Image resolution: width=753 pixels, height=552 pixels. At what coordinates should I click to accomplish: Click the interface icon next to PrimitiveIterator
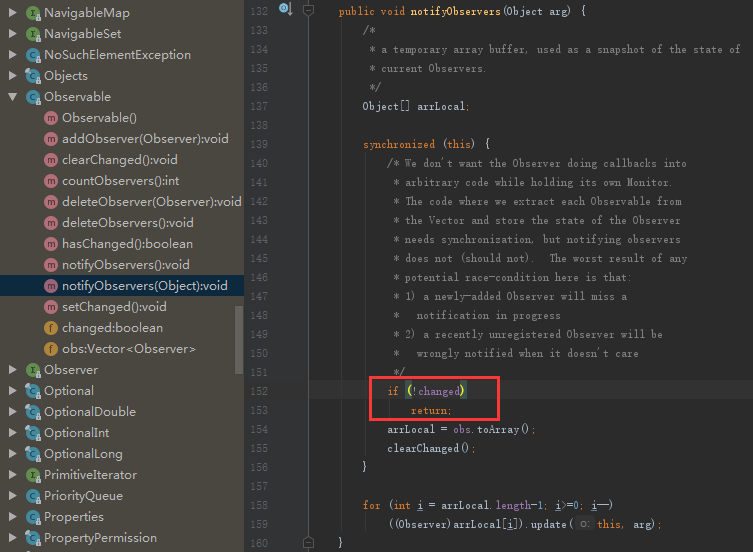[33, 475]
